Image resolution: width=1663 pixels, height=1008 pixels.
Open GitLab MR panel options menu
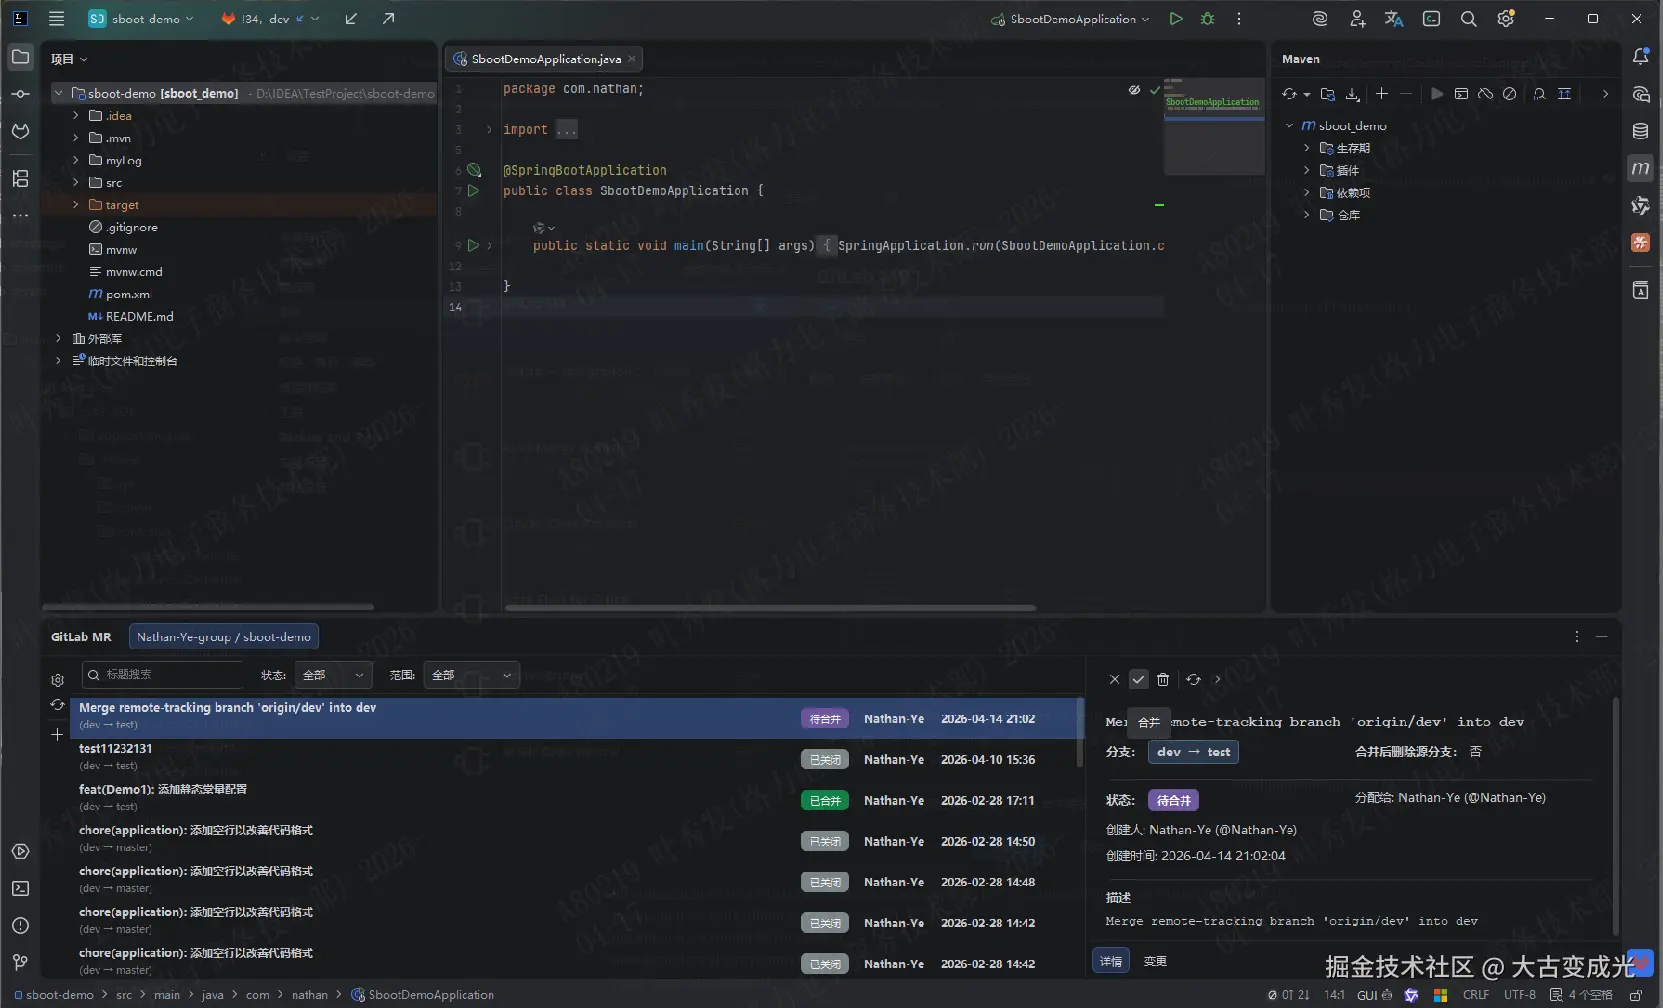coord(1577,637)
